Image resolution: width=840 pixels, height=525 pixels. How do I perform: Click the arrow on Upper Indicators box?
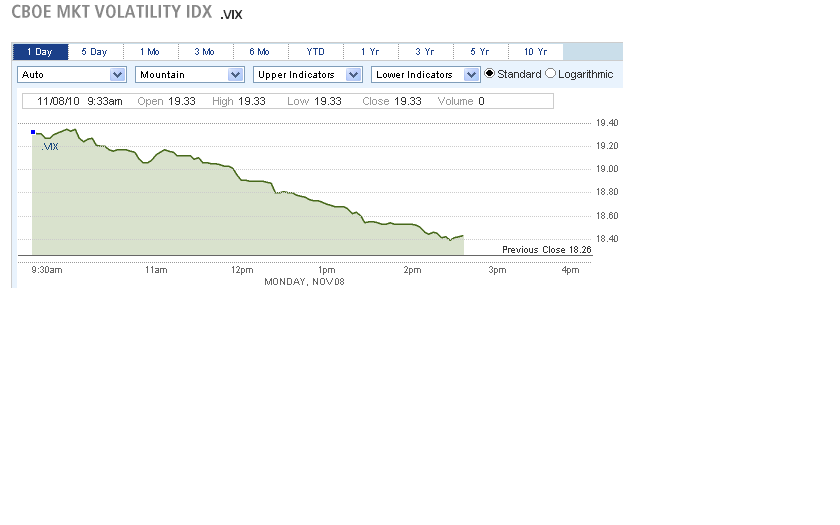pos(353,74)
